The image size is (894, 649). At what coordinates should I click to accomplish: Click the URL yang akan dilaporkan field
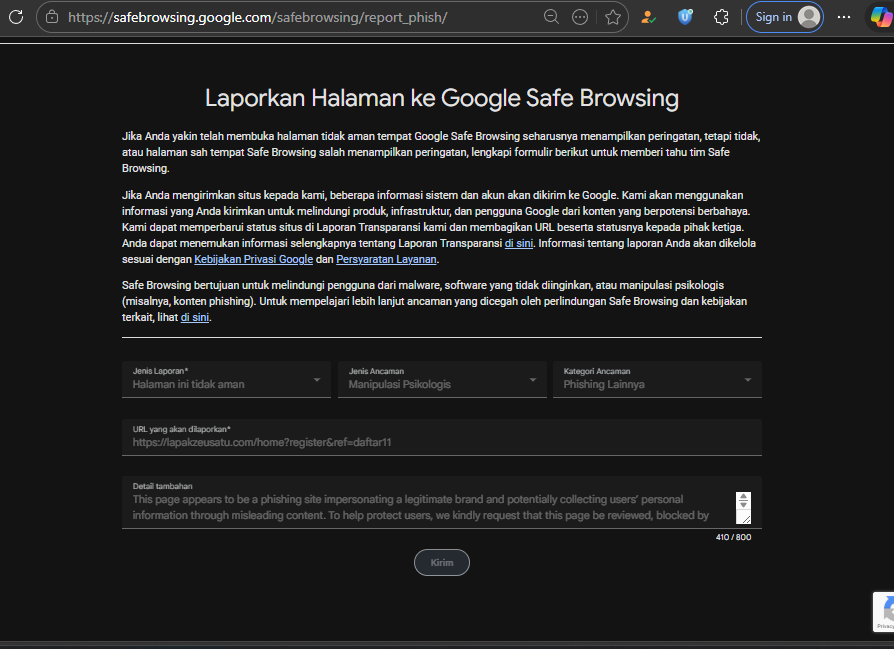(x=442, y=437)
